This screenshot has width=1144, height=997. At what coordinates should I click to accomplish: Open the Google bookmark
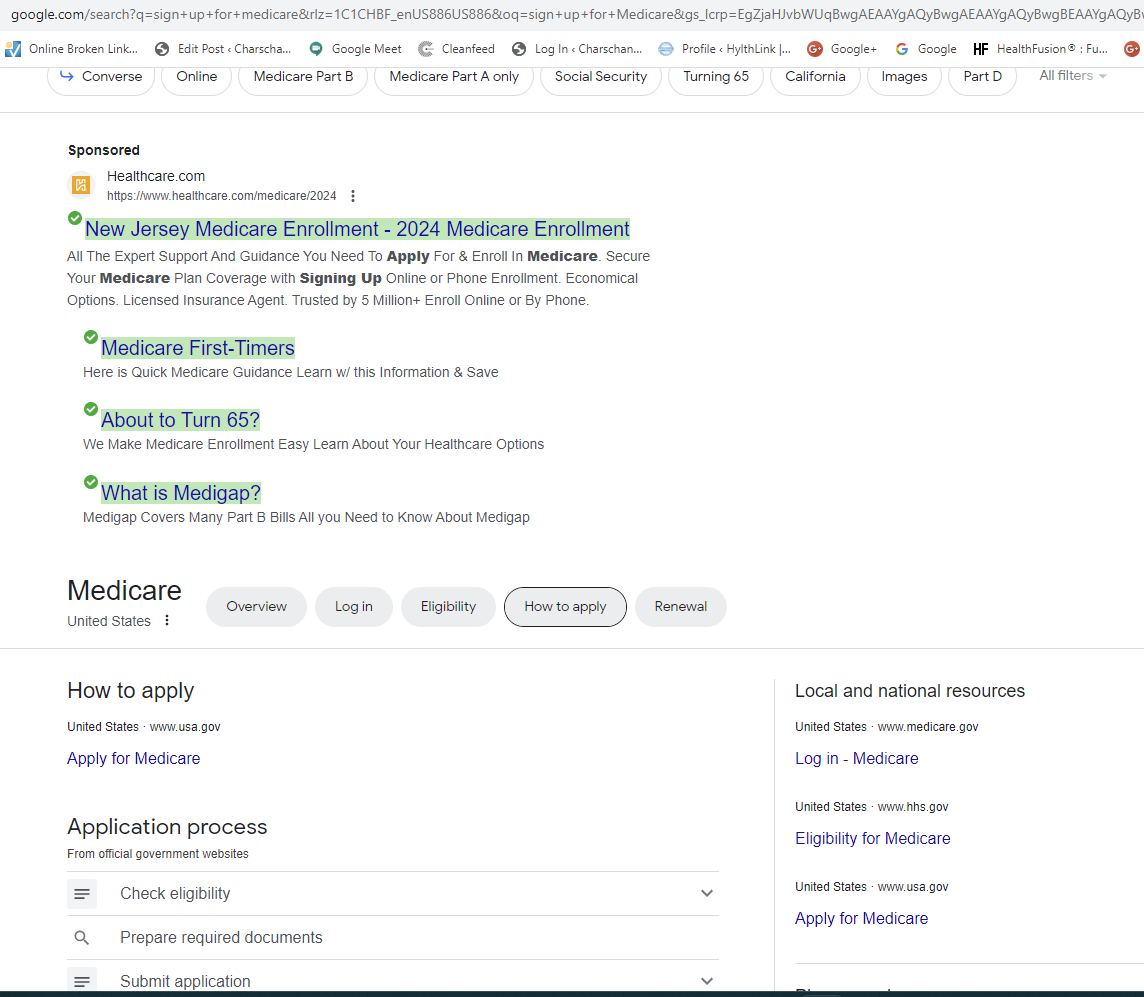[926, 49]
